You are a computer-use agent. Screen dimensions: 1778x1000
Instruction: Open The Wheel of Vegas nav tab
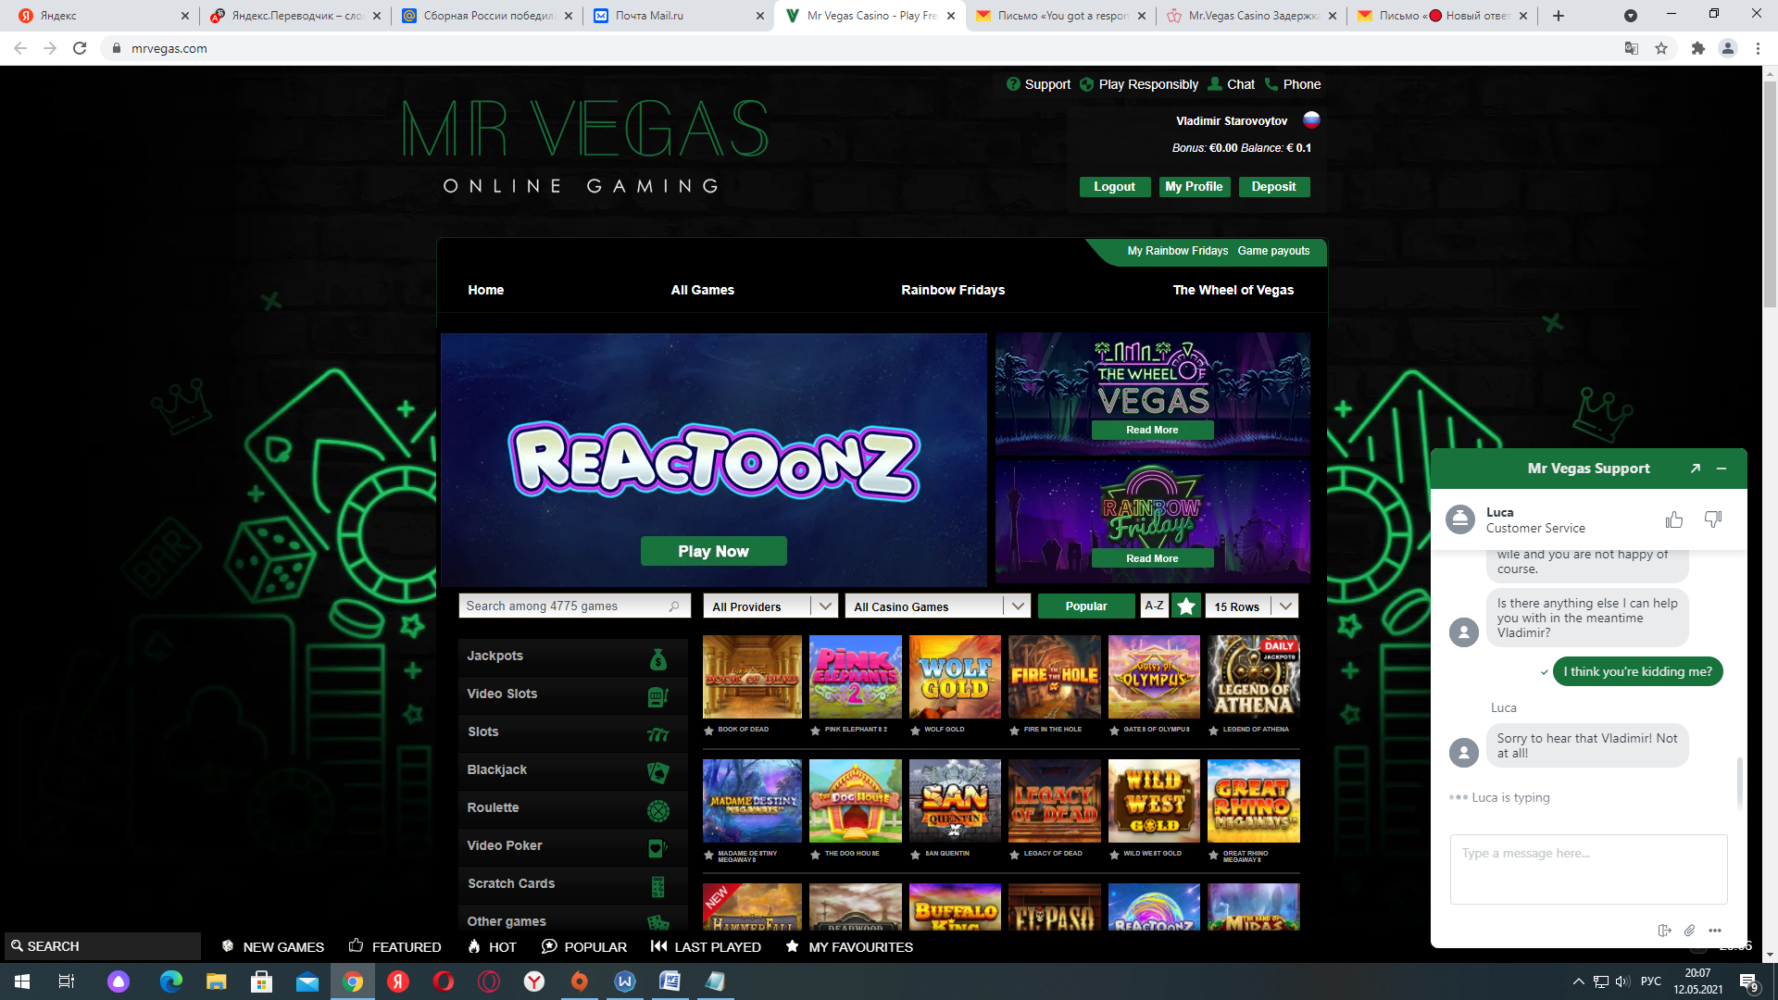[x=1233, y=290]
